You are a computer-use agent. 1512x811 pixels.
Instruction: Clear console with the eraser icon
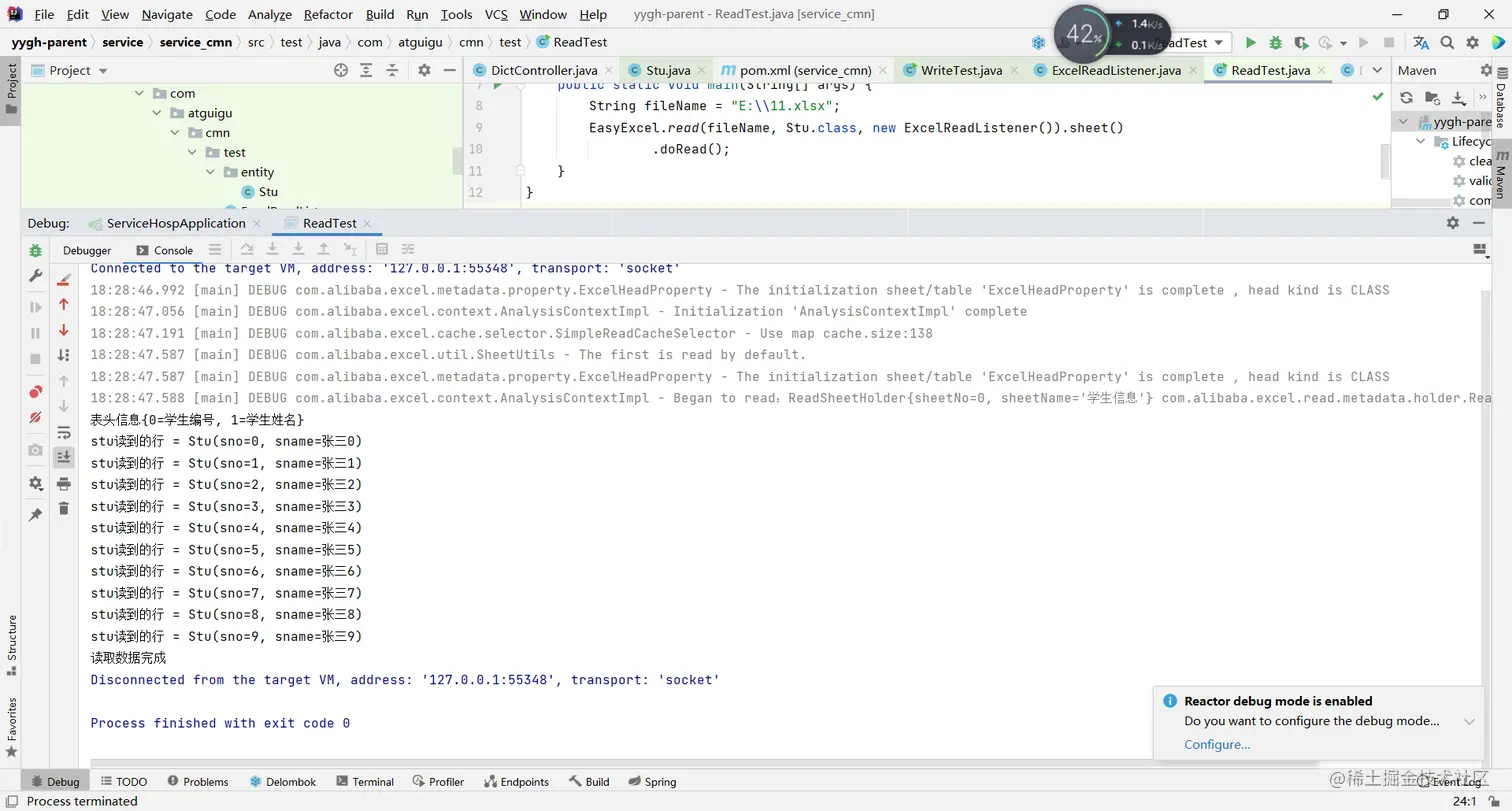point(64,278)
